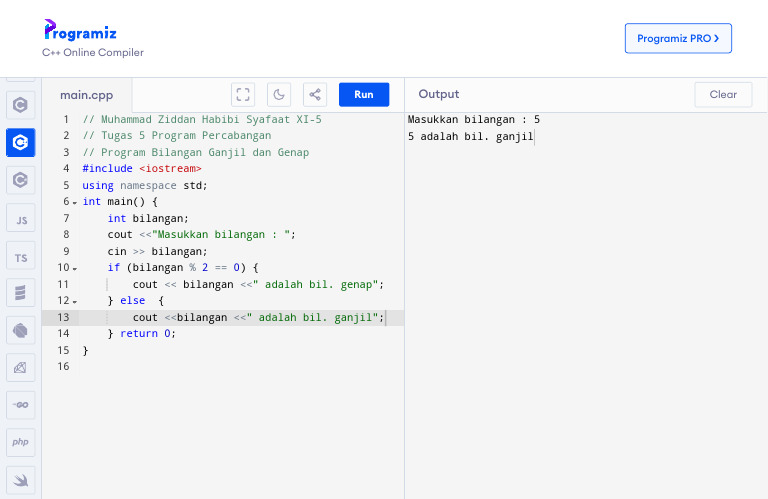Viewport: 768px width, 499px height.
Task: Select the Scala compiler icon
Action: point(20,293)
